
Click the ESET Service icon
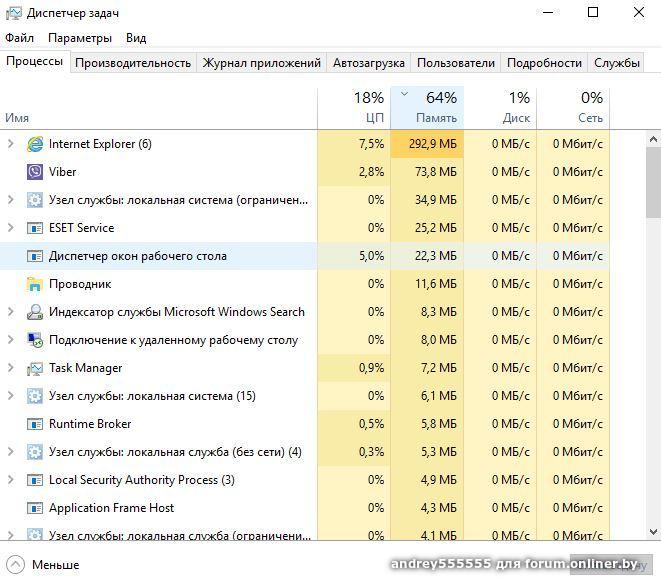coord(35,228)
